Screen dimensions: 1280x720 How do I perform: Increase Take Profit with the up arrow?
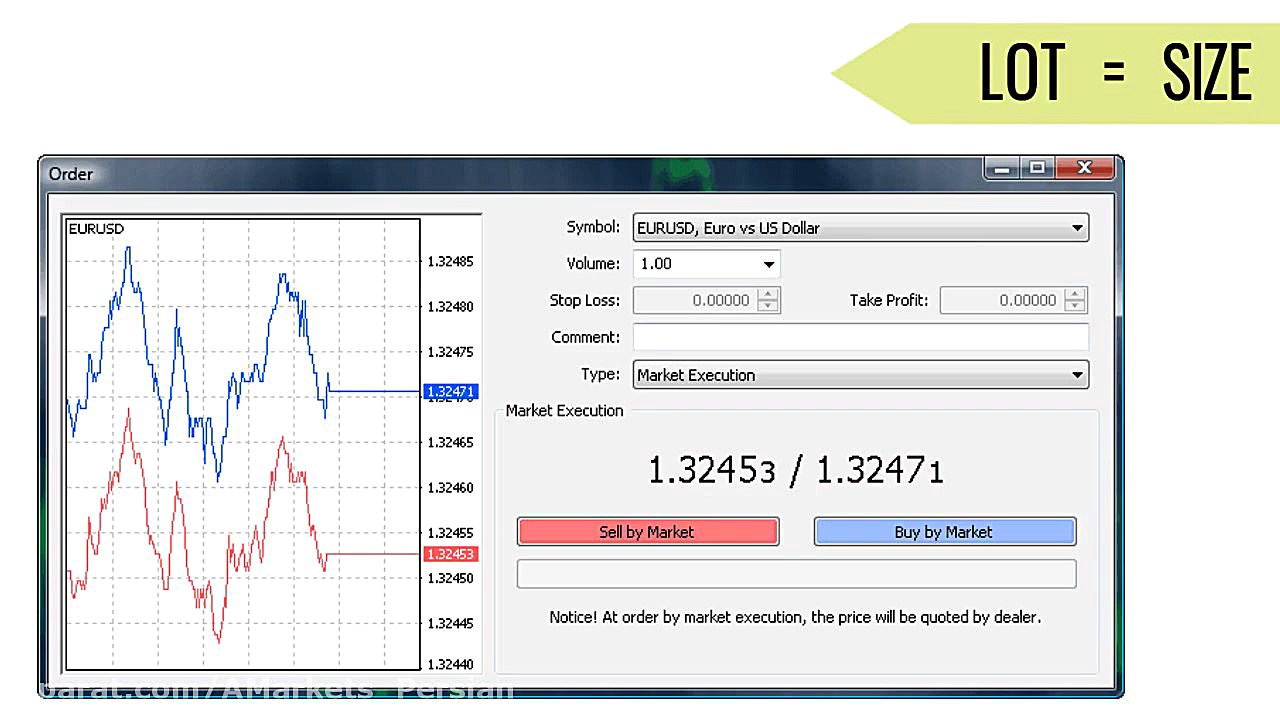(x=1075, y=294)
